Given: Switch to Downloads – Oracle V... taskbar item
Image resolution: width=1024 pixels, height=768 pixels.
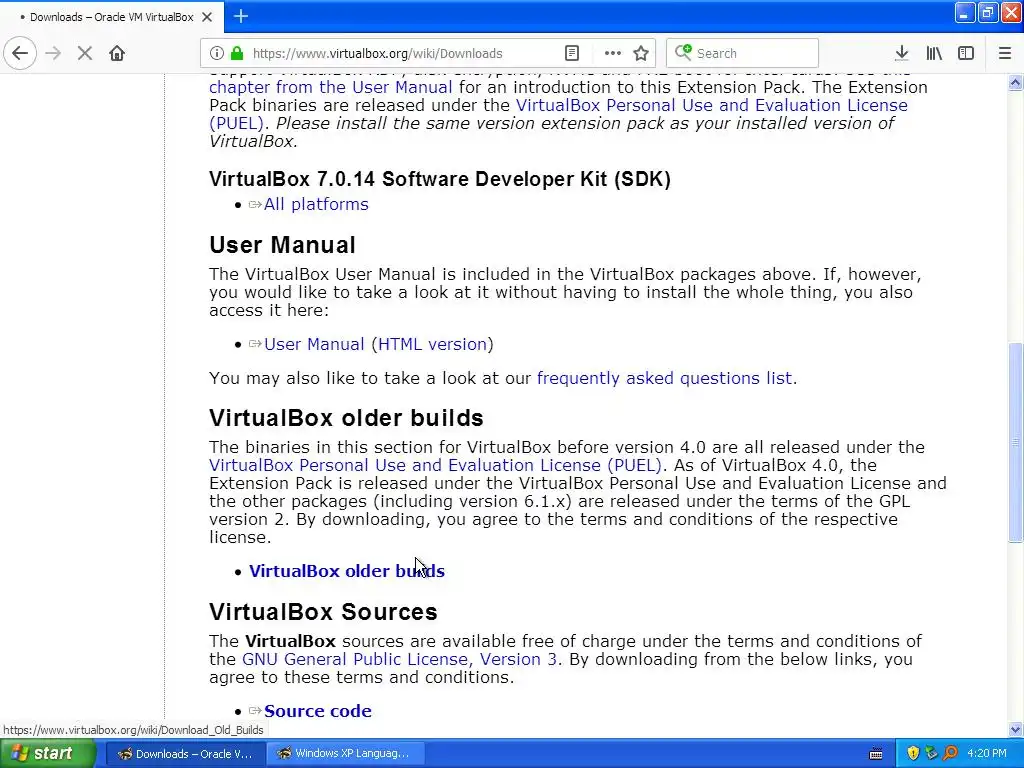Looking at the screenshot, I should pos(185,754).
